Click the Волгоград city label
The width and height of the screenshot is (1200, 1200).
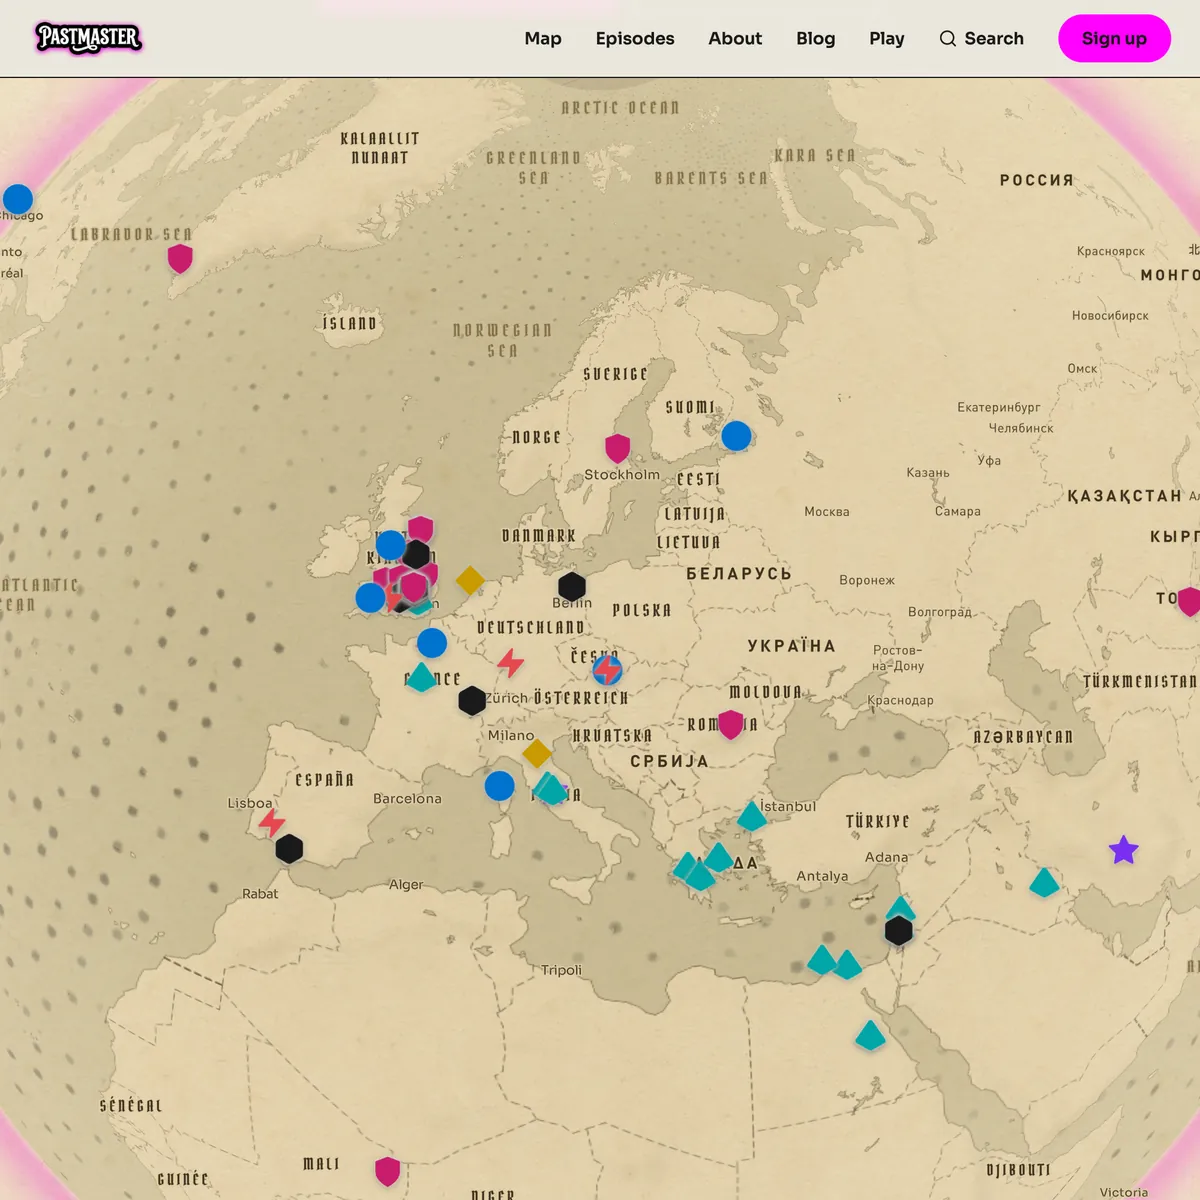point(940,612)
